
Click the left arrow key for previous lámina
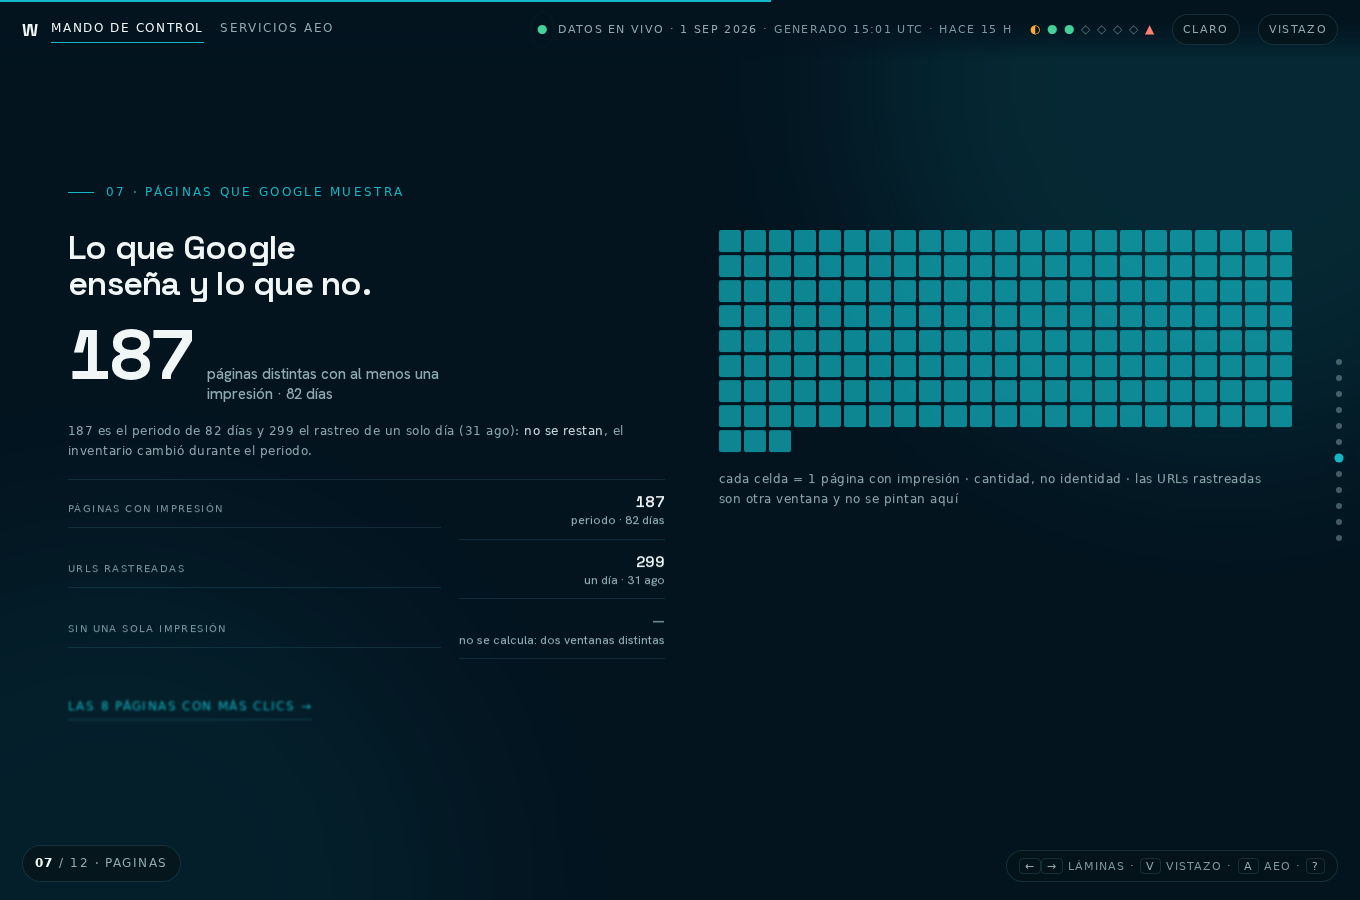click(x=1029, y=866)
